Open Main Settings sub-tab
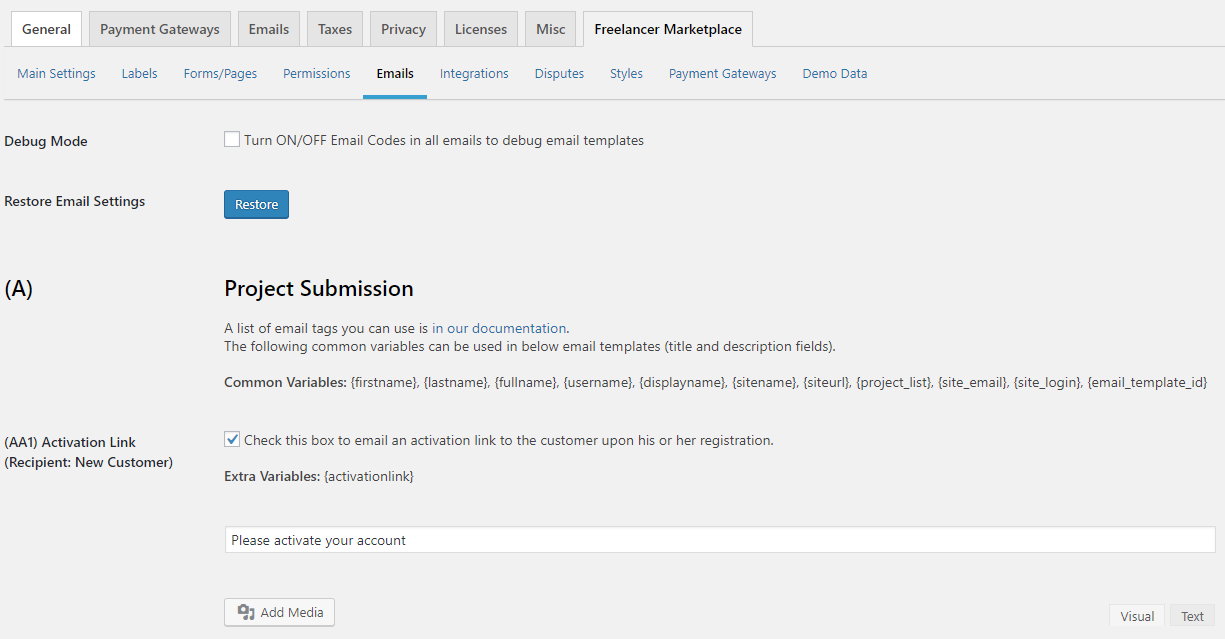The height and width of the screenshot is (639, 1225). pos(56,73)
